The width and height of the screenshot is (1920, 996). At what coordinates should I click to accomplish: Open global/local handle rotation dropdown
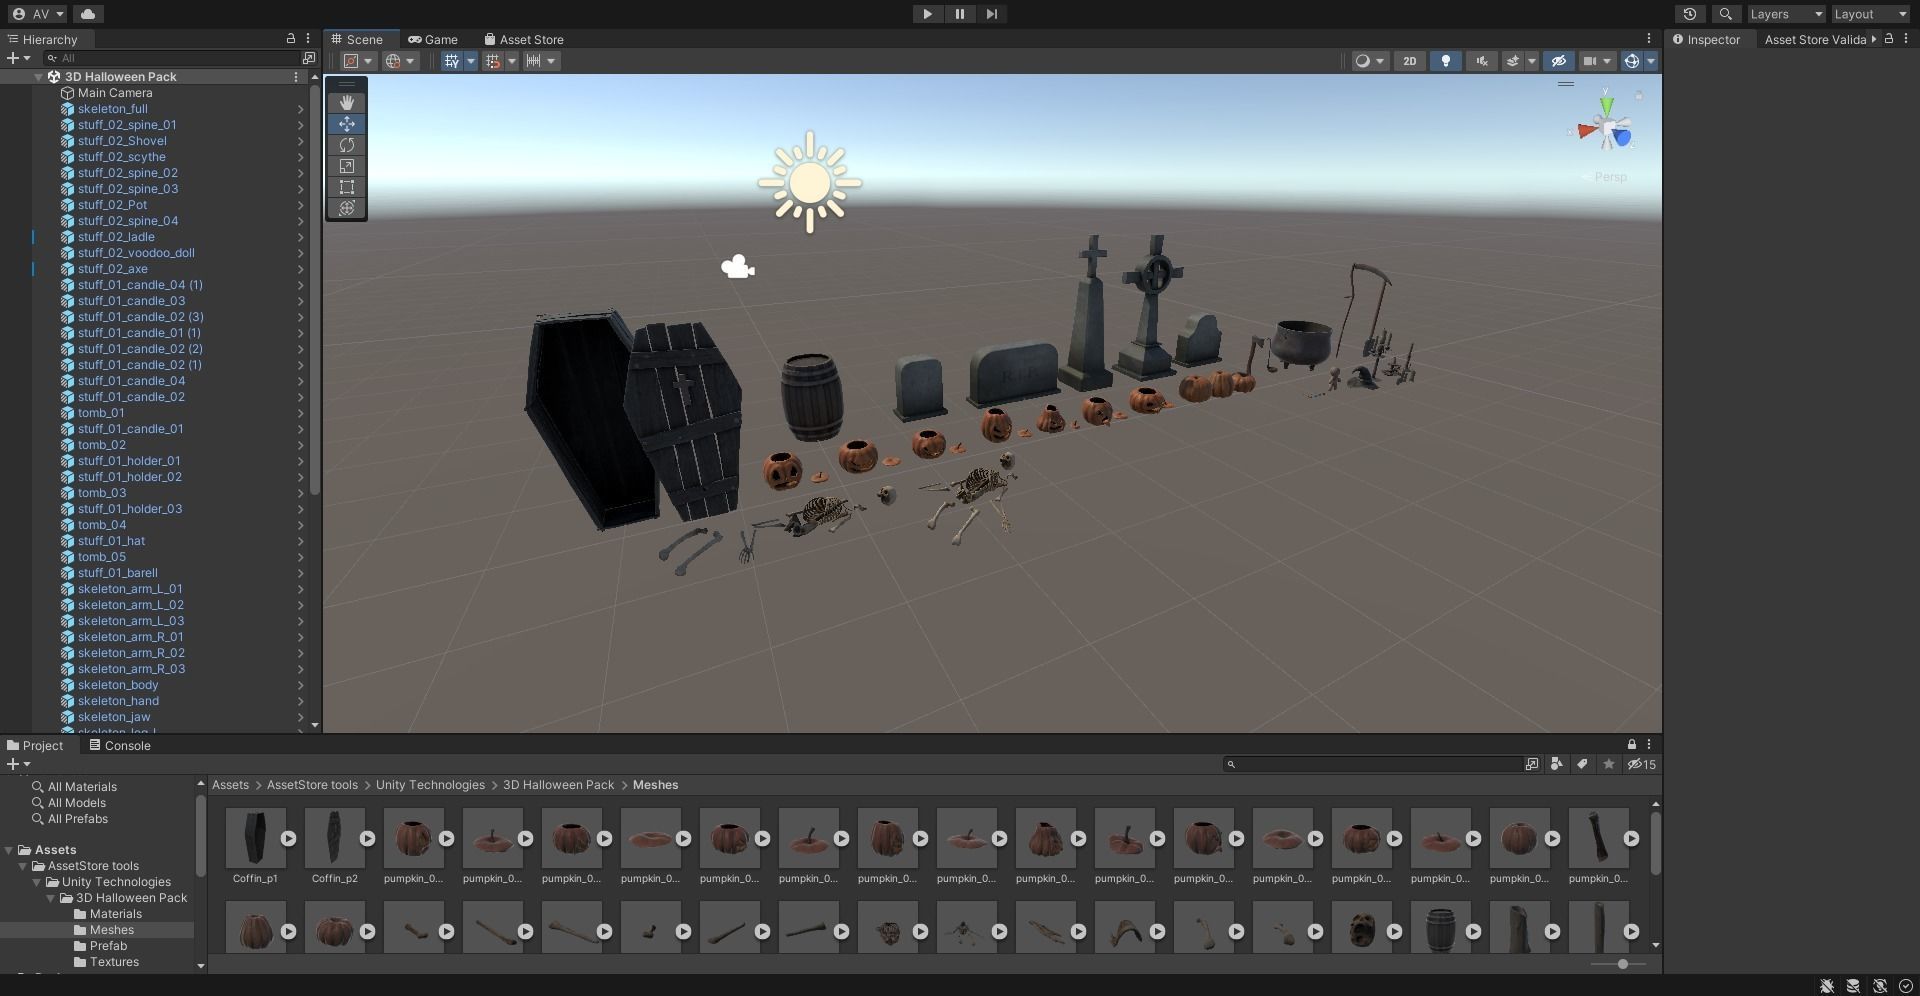[x=400, y=61]
